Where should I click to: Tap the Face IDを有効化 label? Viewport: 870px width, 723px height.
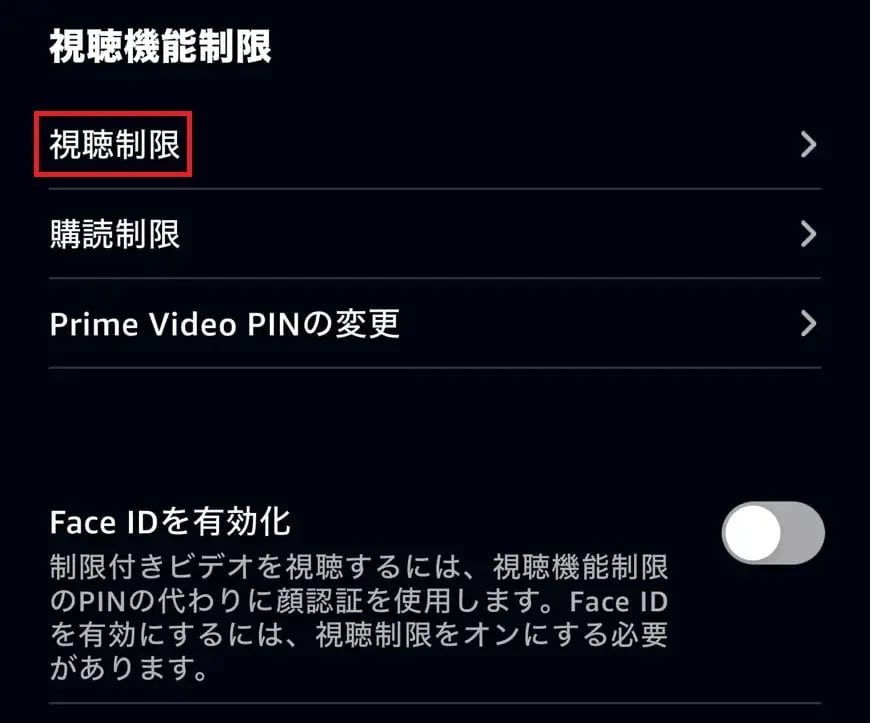tap(170, 522)
